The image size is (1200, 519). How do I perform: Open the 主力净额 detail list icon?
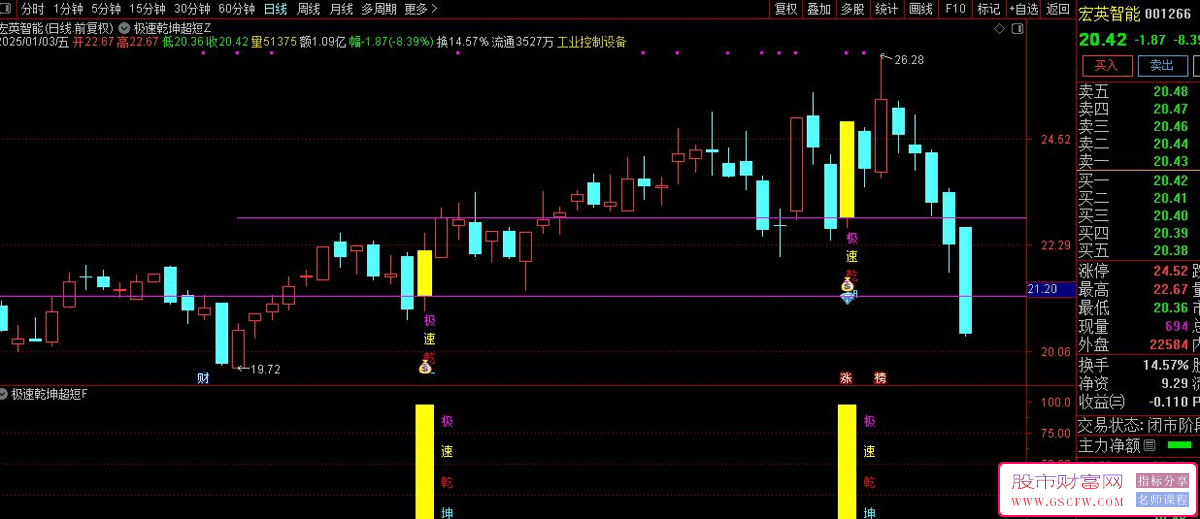1151,446
